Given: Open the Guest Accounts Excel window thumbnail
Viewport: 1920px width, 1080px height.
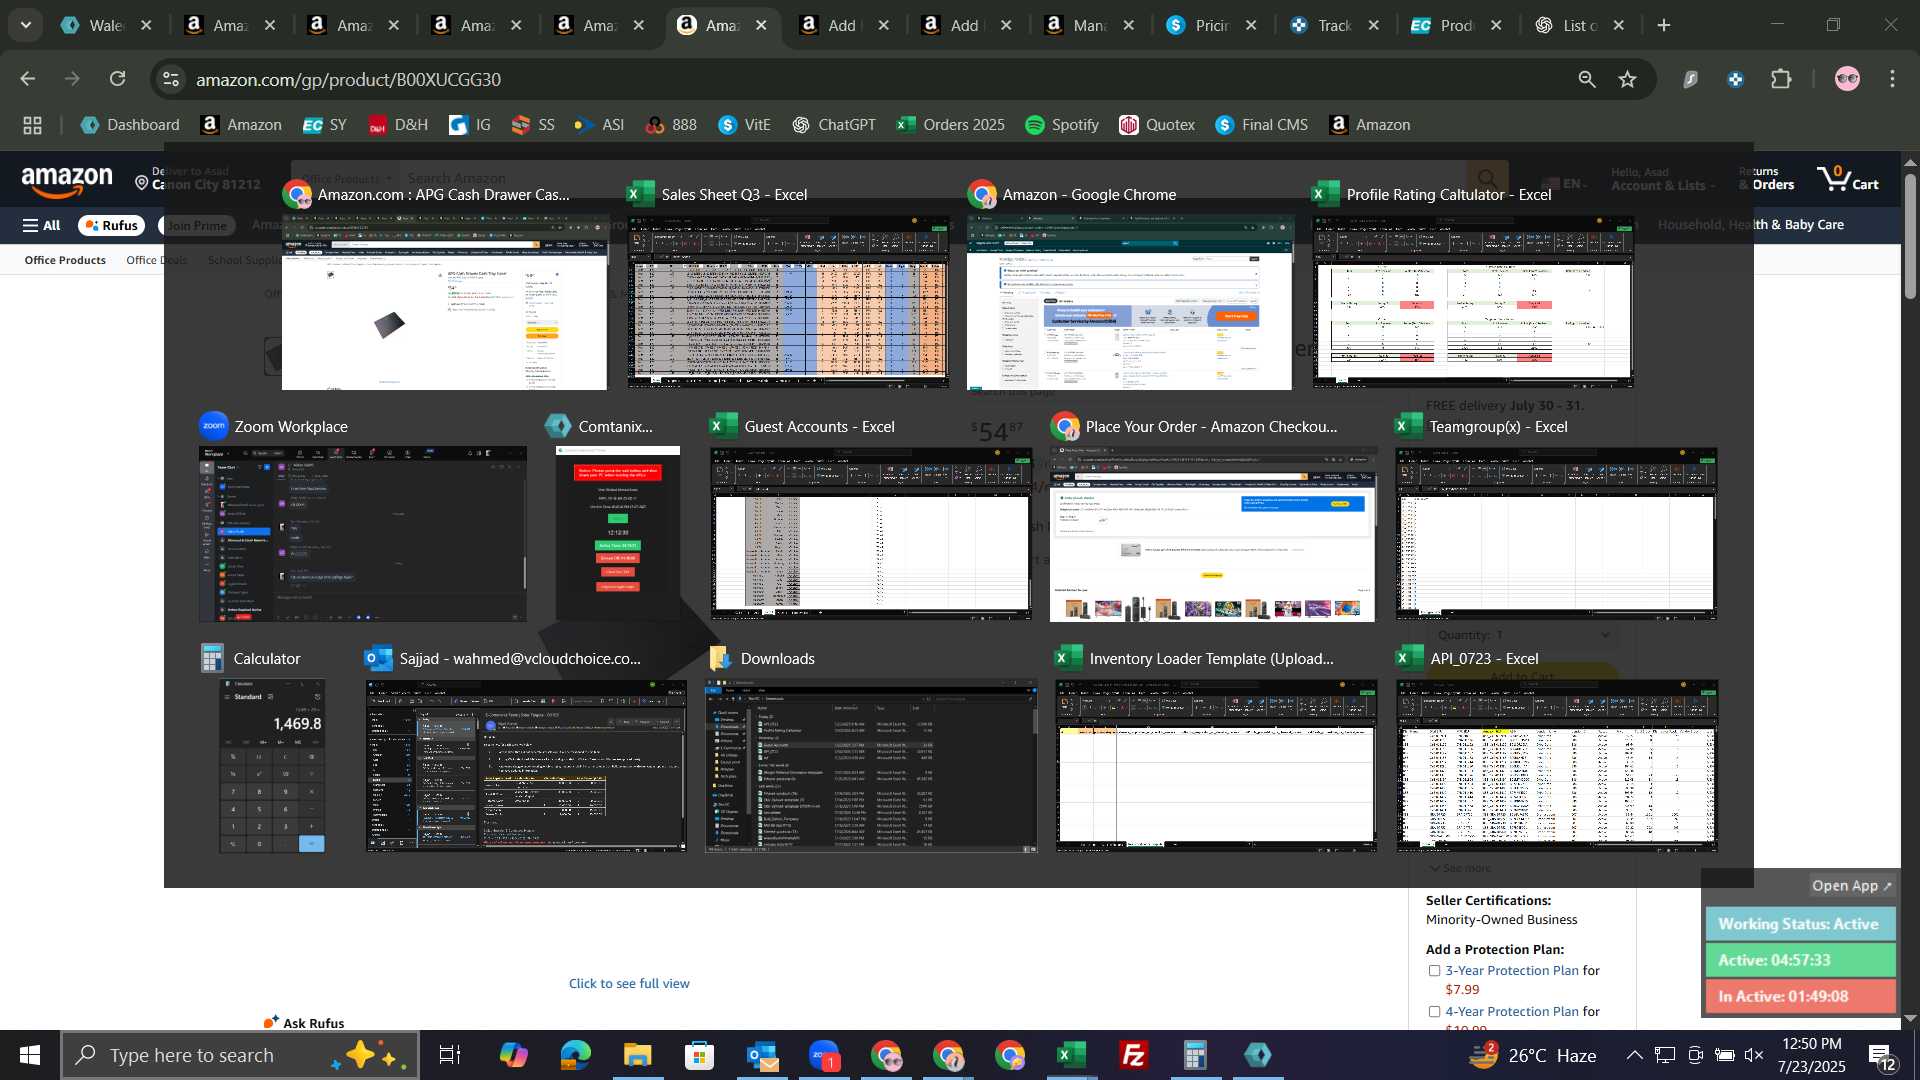Looking at the screenshot, I should tap(871, 534).
